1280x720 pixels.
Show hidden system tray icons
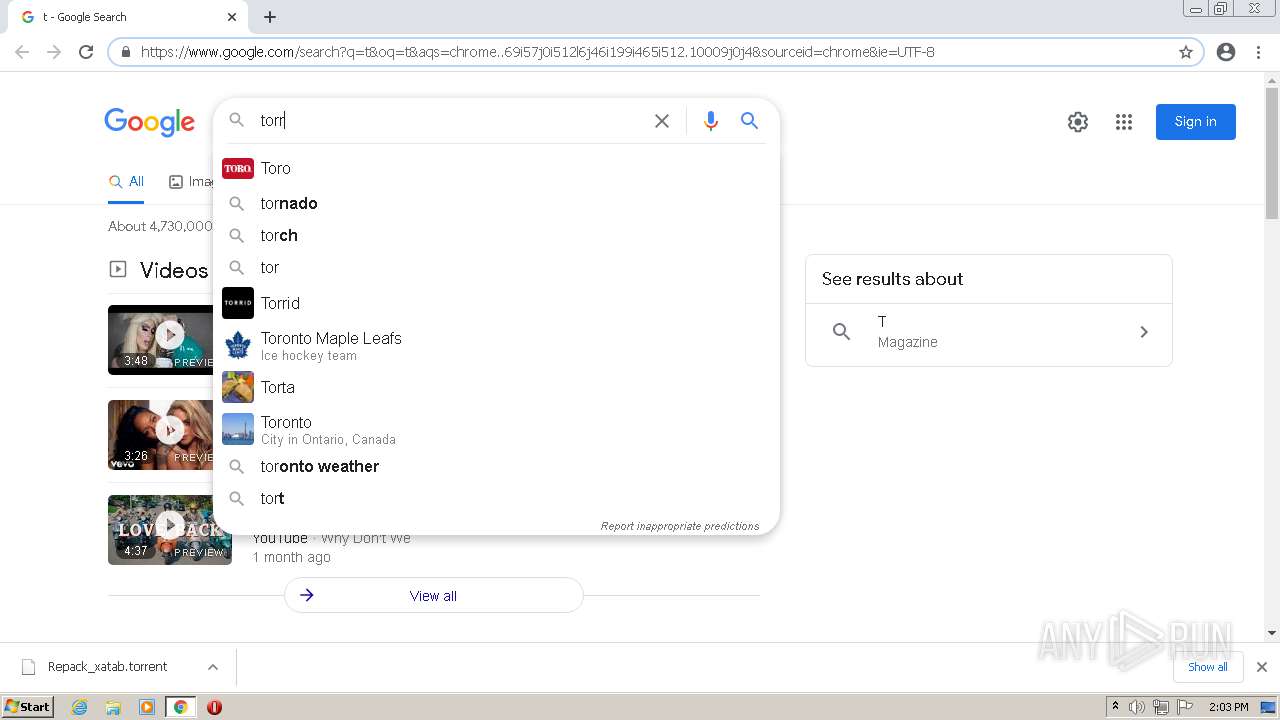tap(1115, 707)
